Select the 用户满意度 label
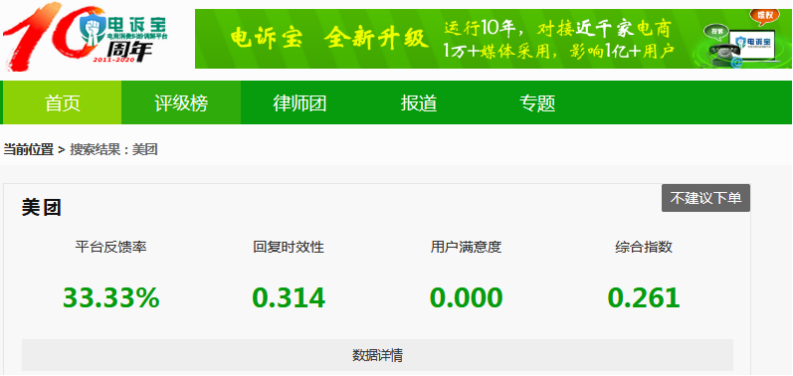Image resolution: width=793 pixels, height=376 pixels. tap(466, 247)
